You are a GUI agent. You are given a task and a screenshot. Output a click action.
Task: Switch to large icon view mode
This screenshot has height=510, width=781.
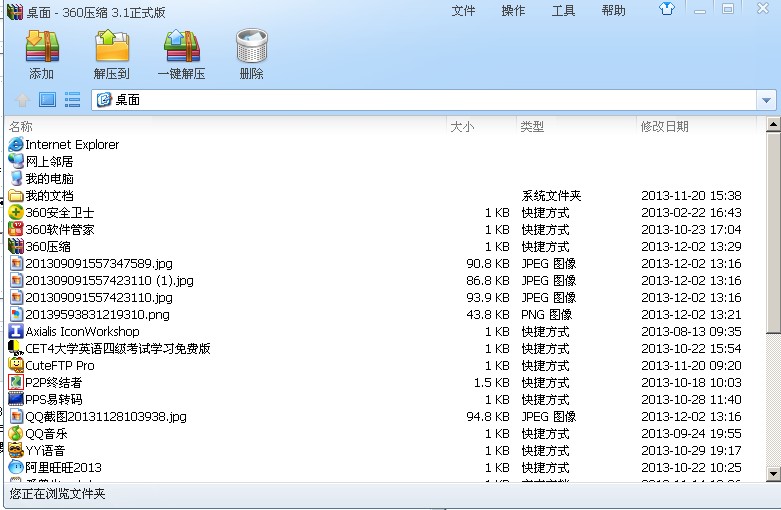pyautogui.click(x=47, y=99)
